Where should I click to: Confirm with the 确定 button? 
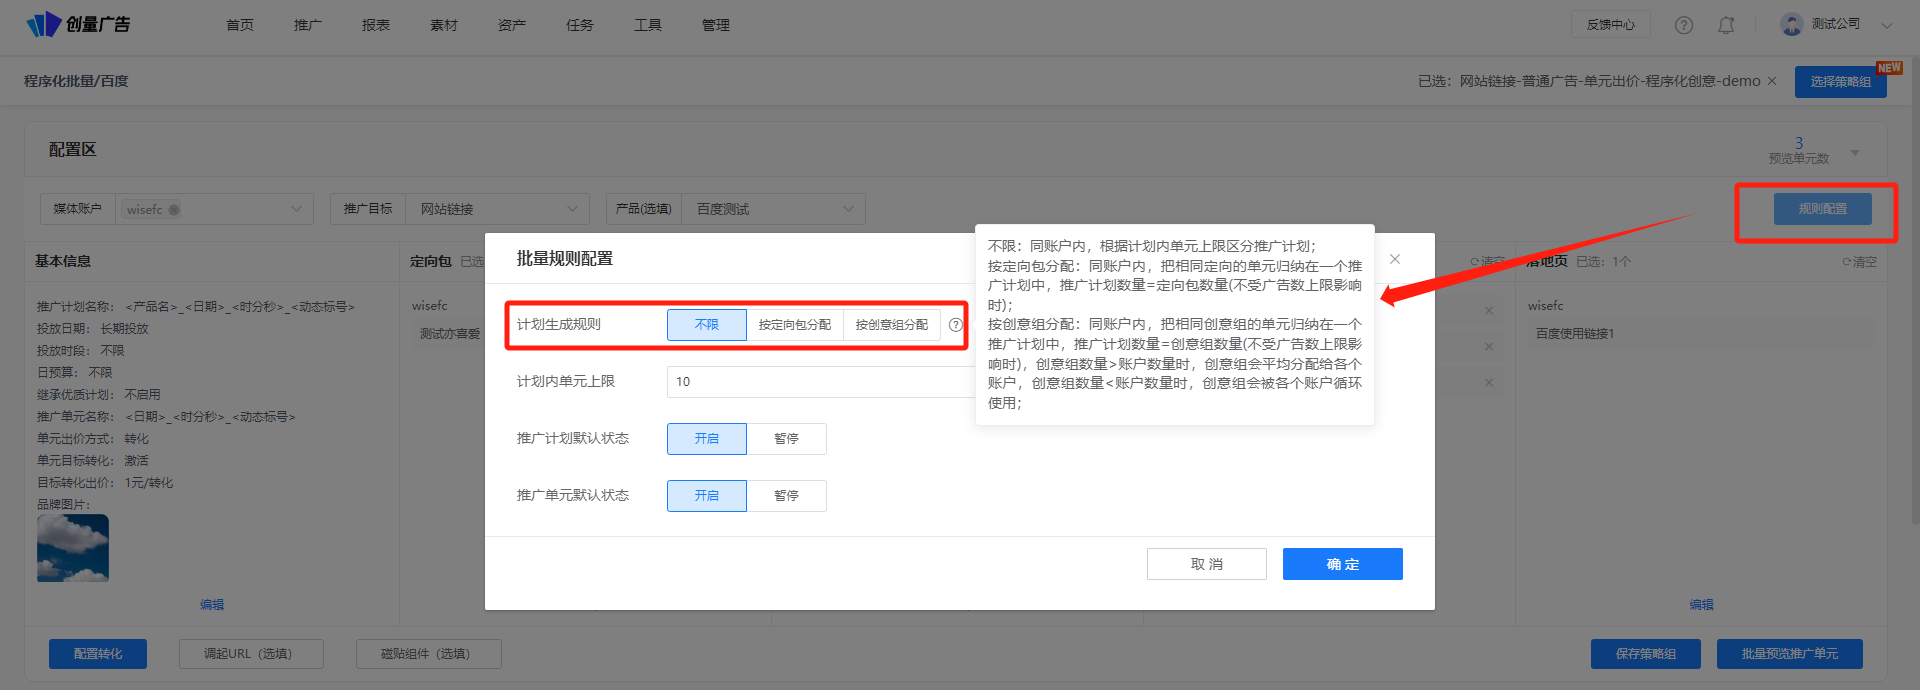[1342, 564]
